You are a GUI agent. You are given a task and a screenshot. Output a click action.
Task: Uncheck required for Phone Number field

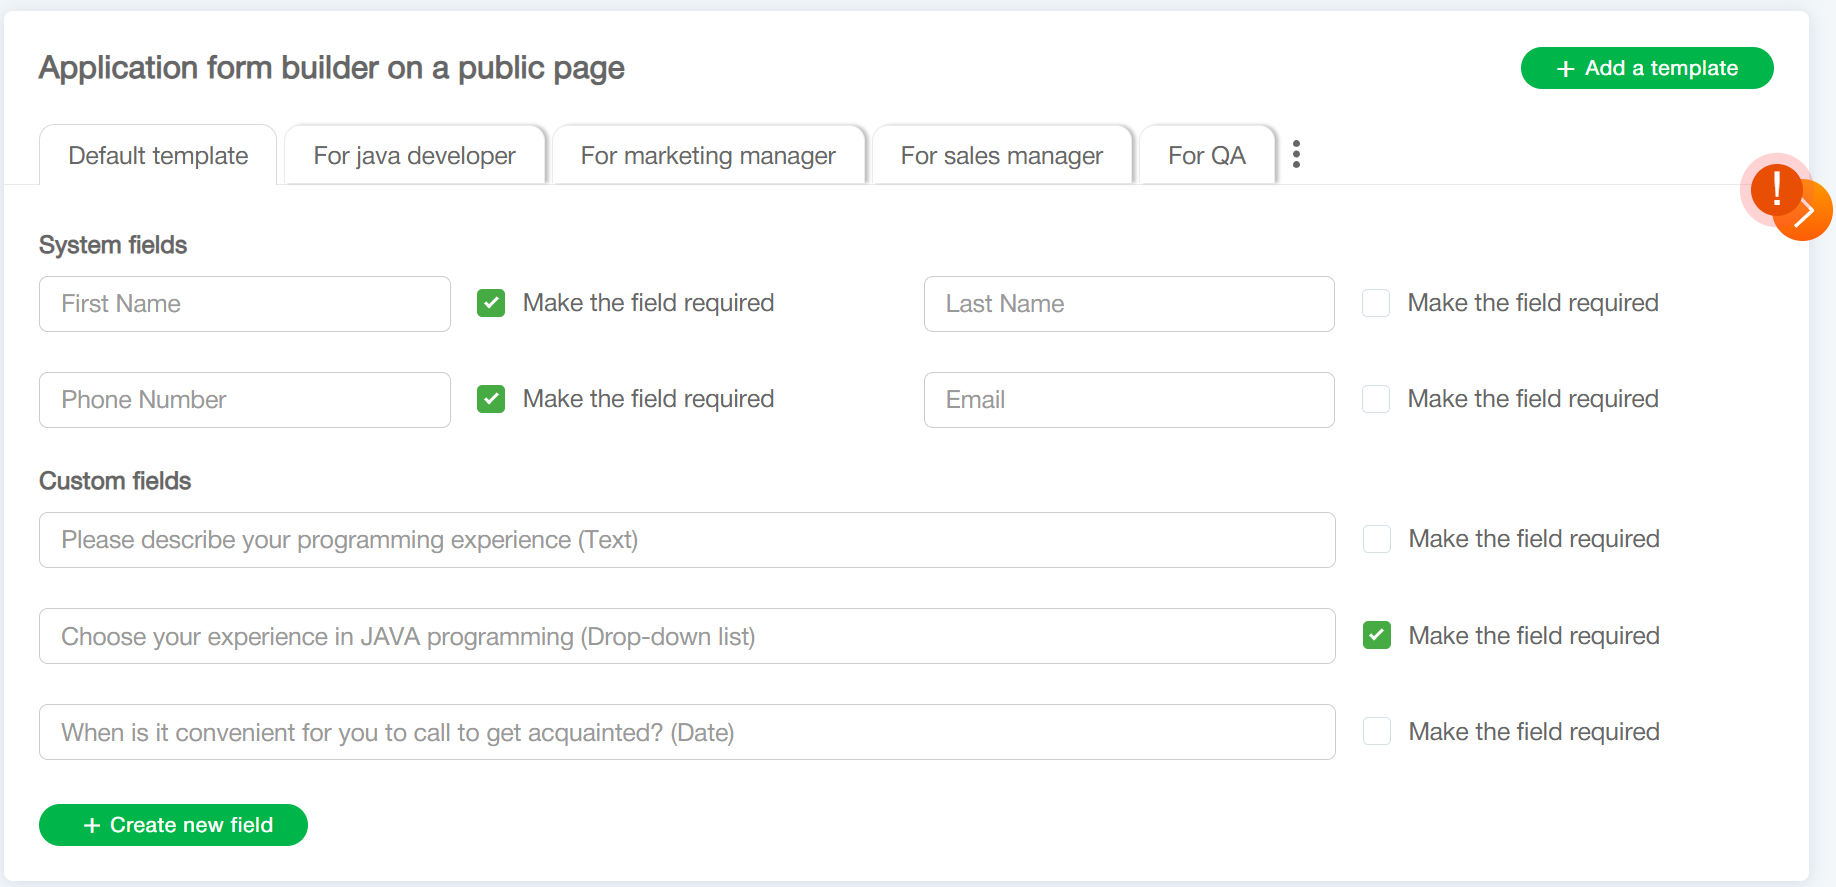[491, 399]
